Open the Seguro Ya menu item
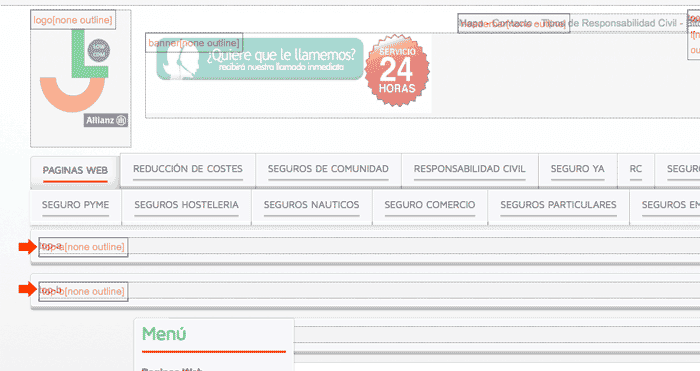 click(578, 169)
